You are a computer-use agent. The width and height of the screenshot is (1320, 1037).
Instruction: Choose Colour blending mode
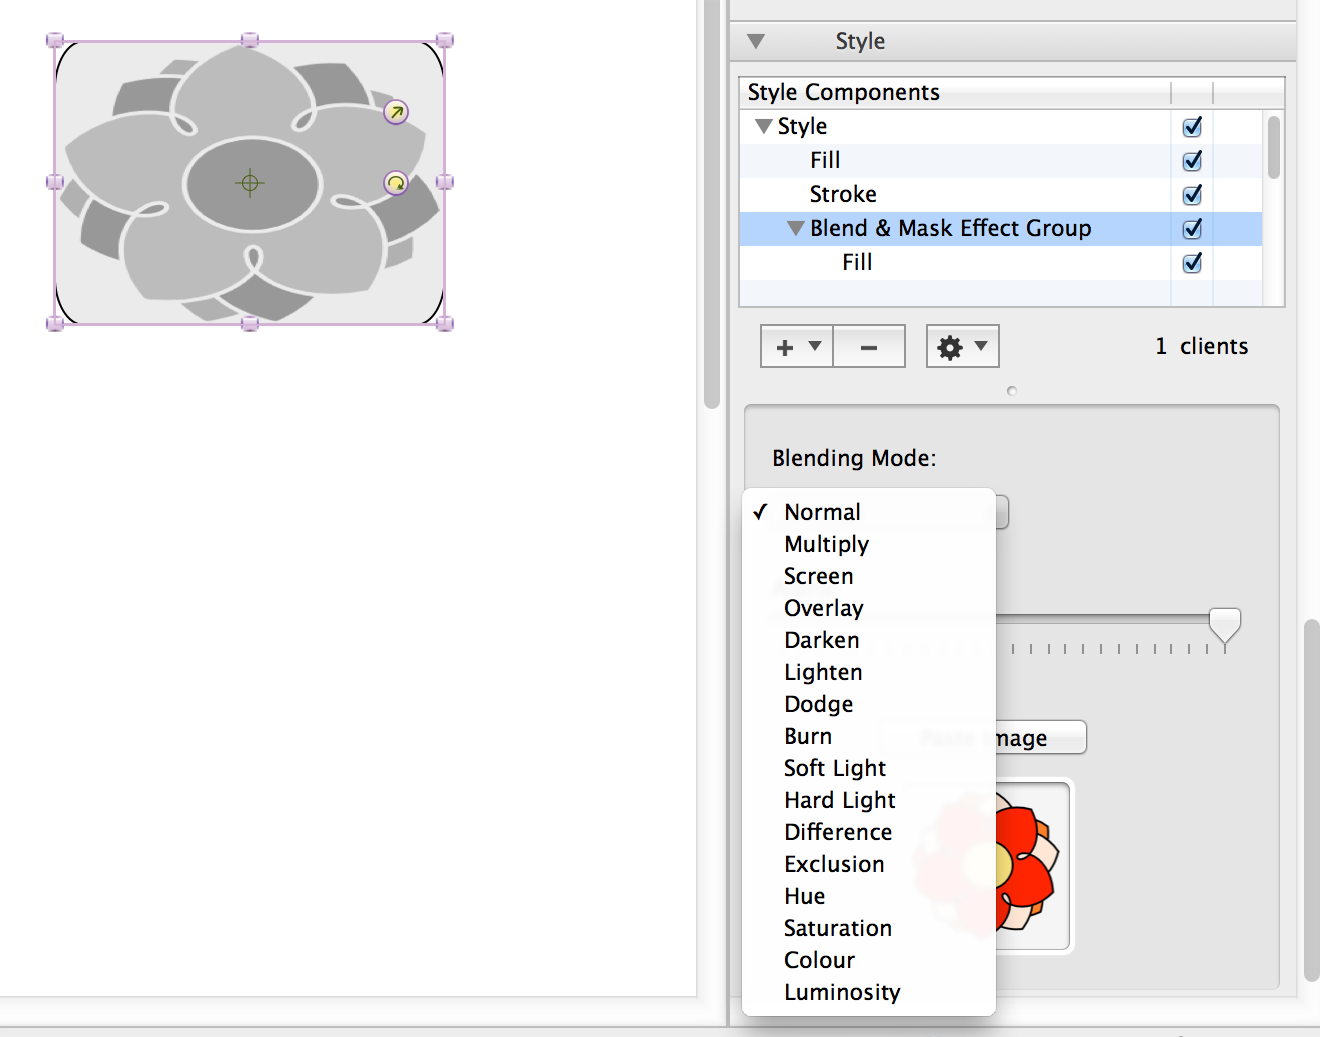click(869, 960)
